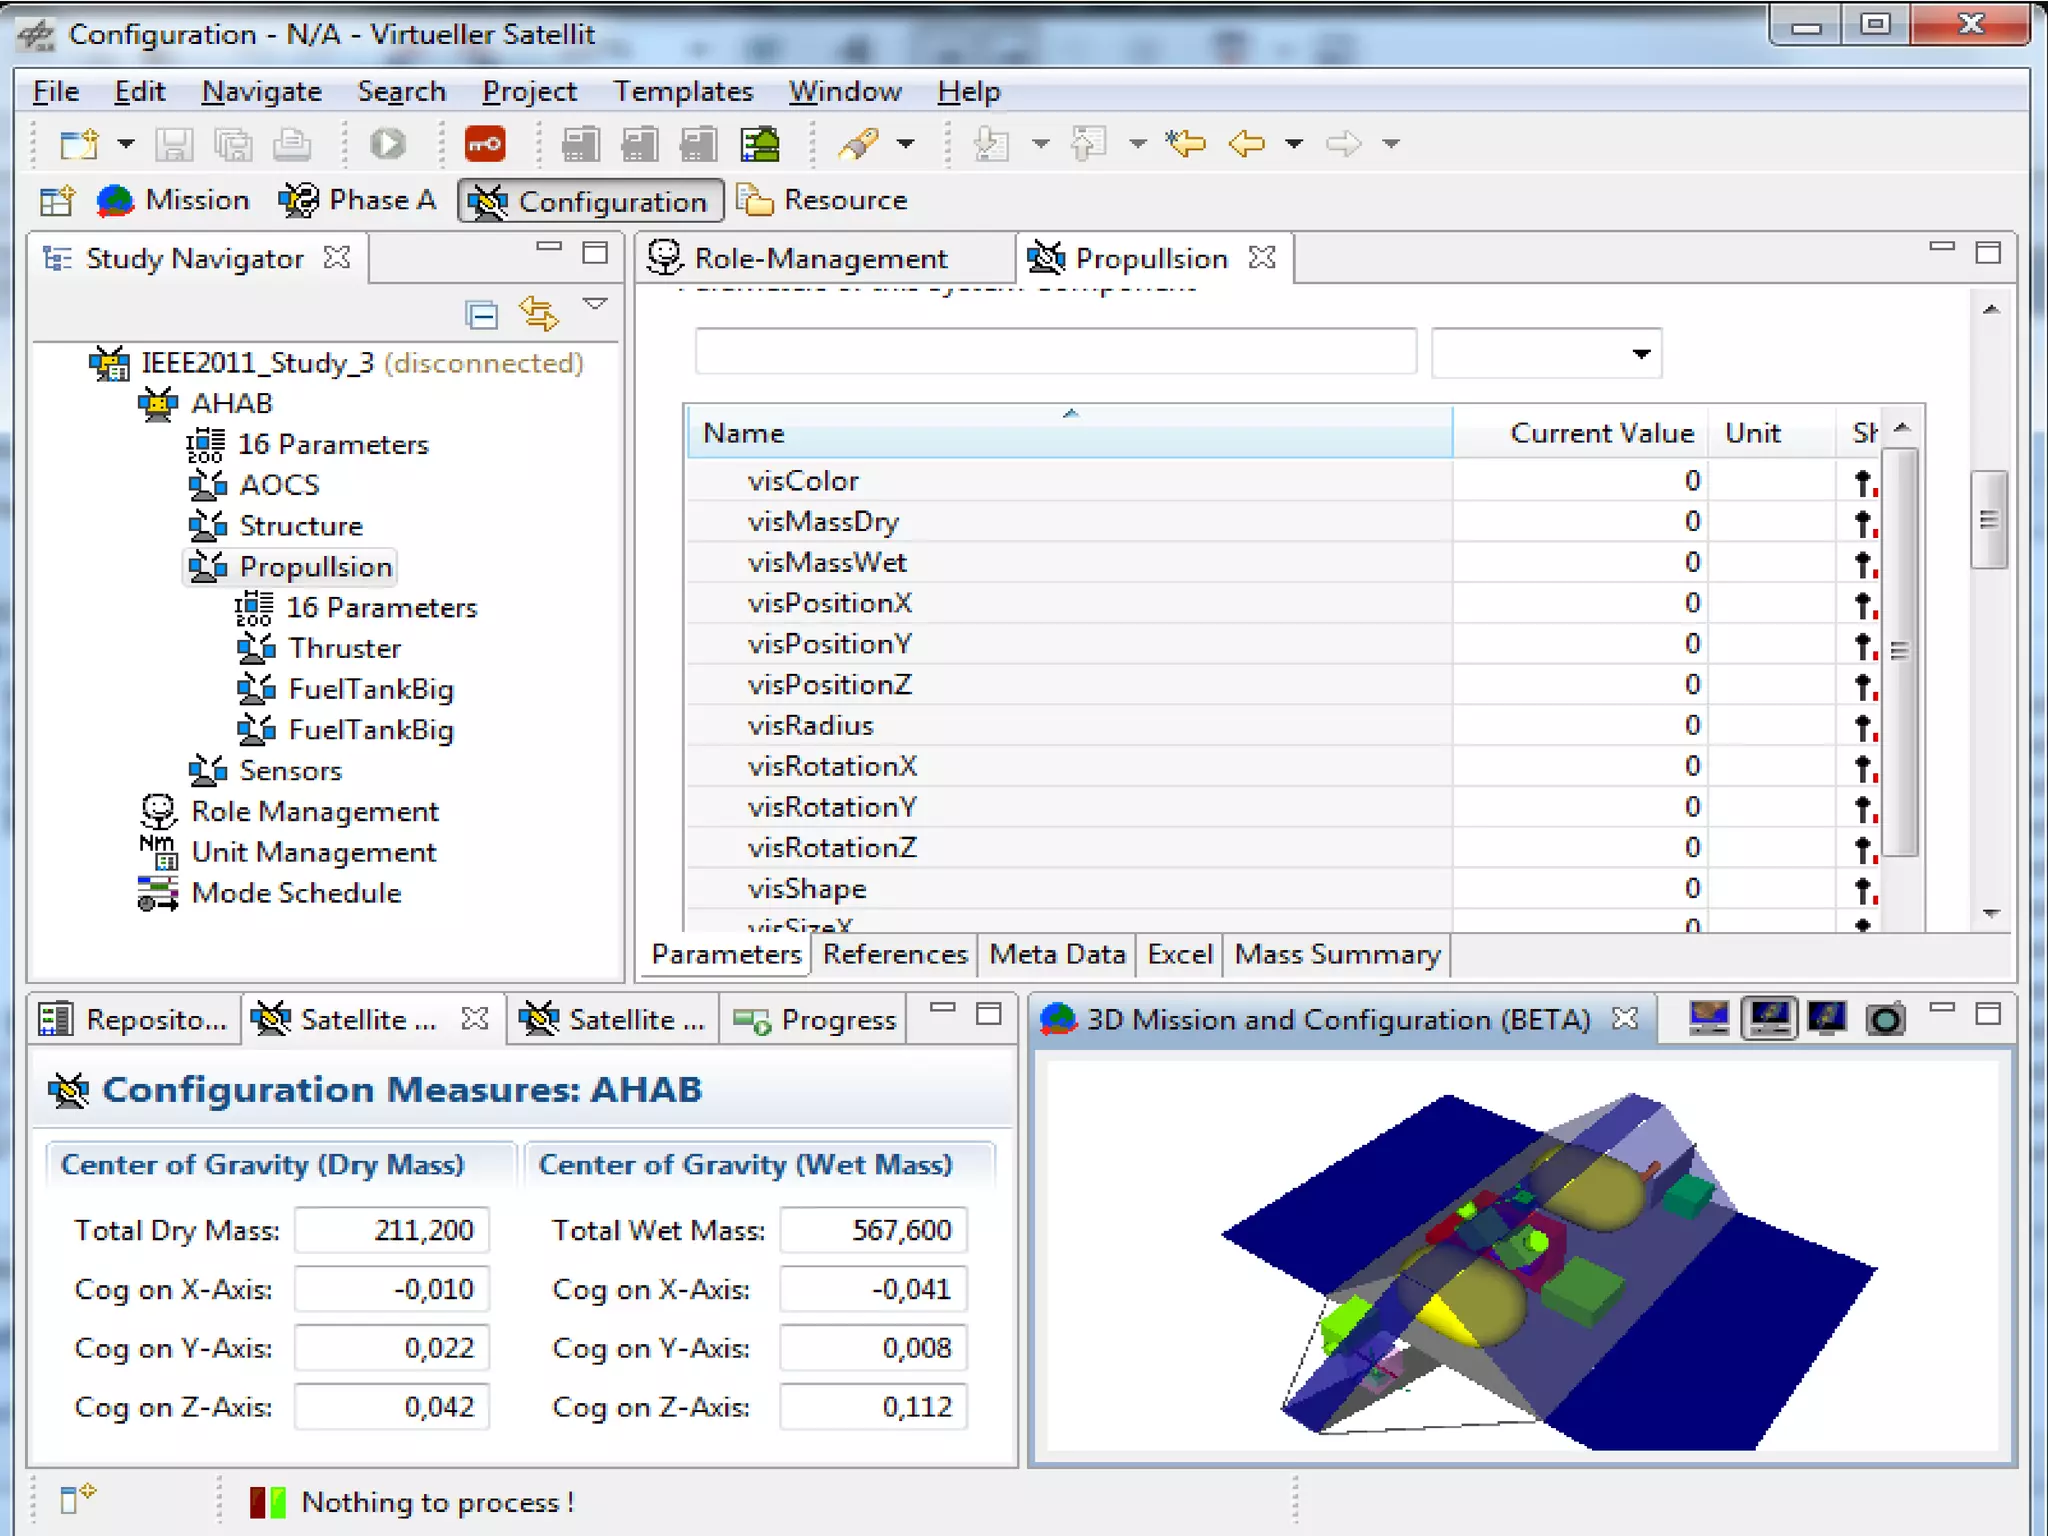Click the yellow back arrow navigation icon
Screen dimensions: 2048x1536
[1246, 144]
